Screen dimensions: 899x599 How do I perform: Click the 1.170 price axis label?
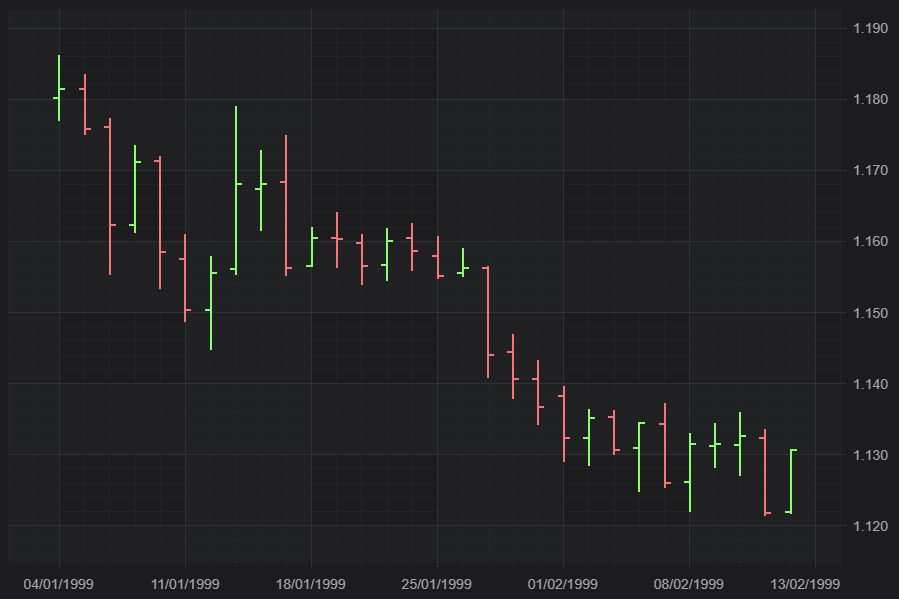pyautogui.click(x=870, y=170)
